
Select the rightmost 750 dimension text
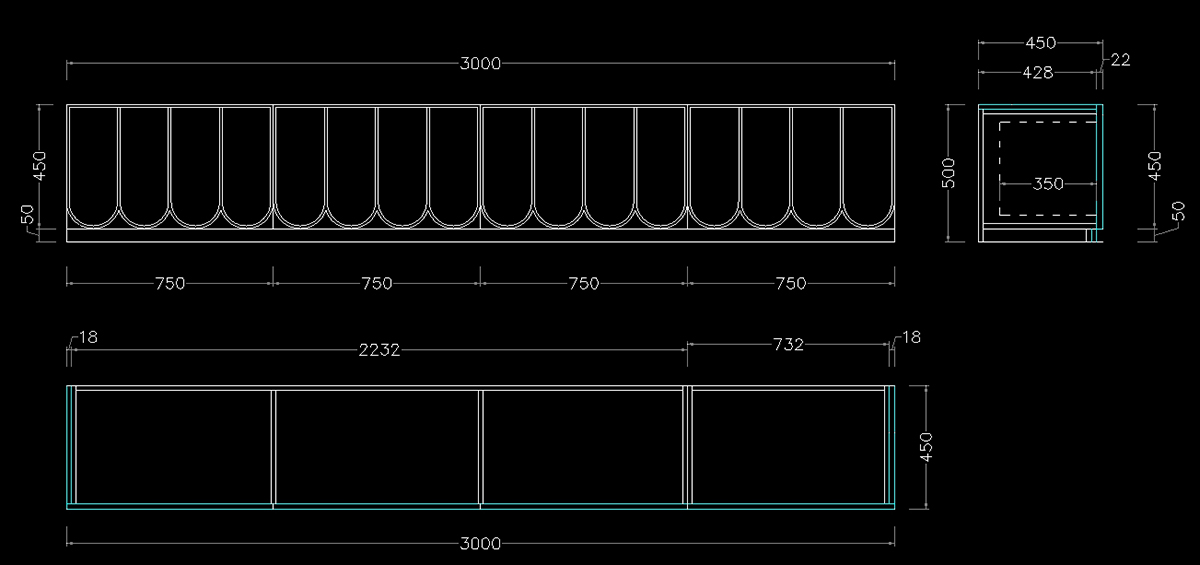coord(790,284)
